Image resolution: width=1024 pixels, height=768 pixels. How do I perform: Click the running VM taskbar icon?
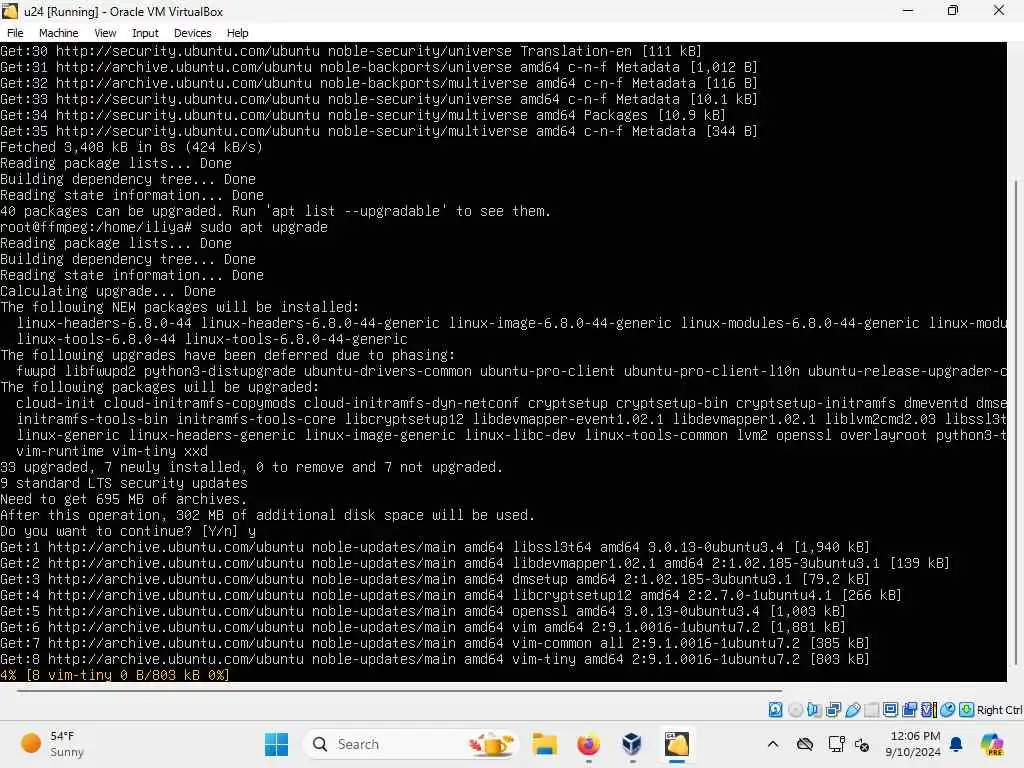click(677, 744)
